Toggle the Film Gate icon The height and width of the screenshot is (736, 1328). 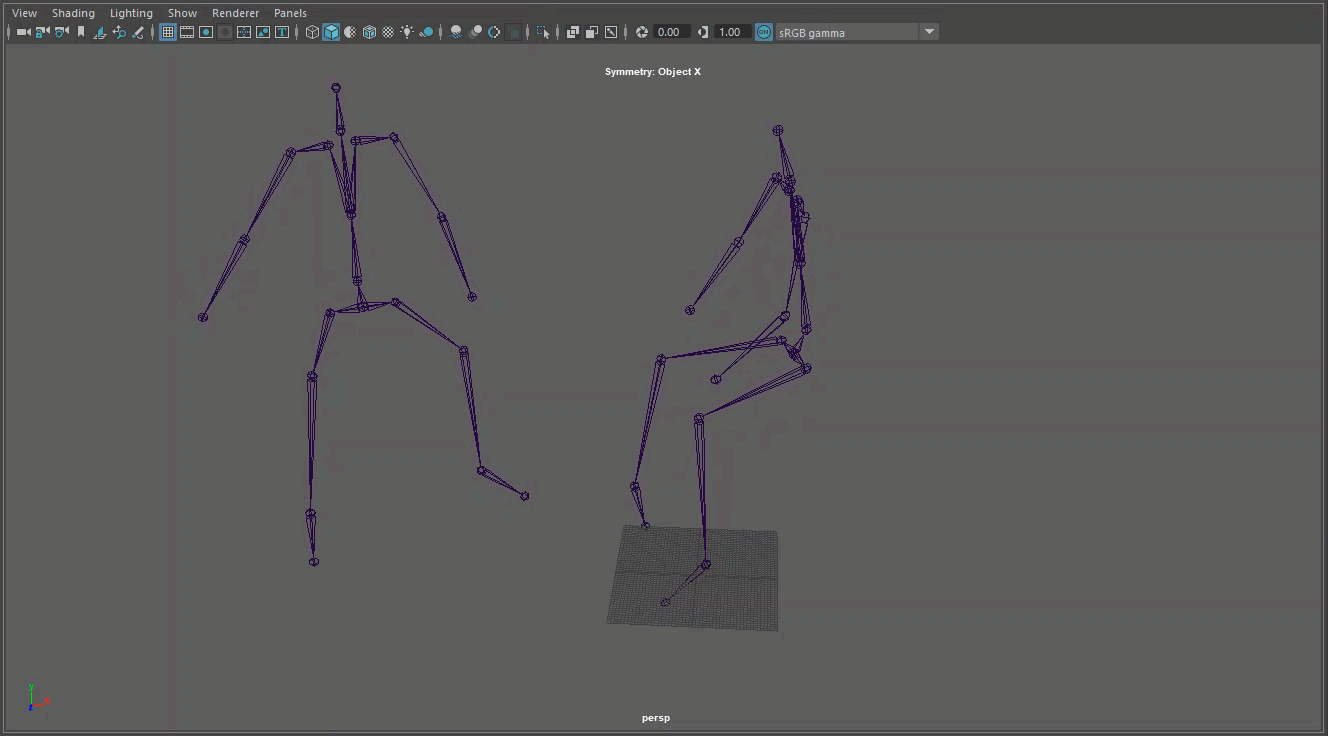click(187, 32)
